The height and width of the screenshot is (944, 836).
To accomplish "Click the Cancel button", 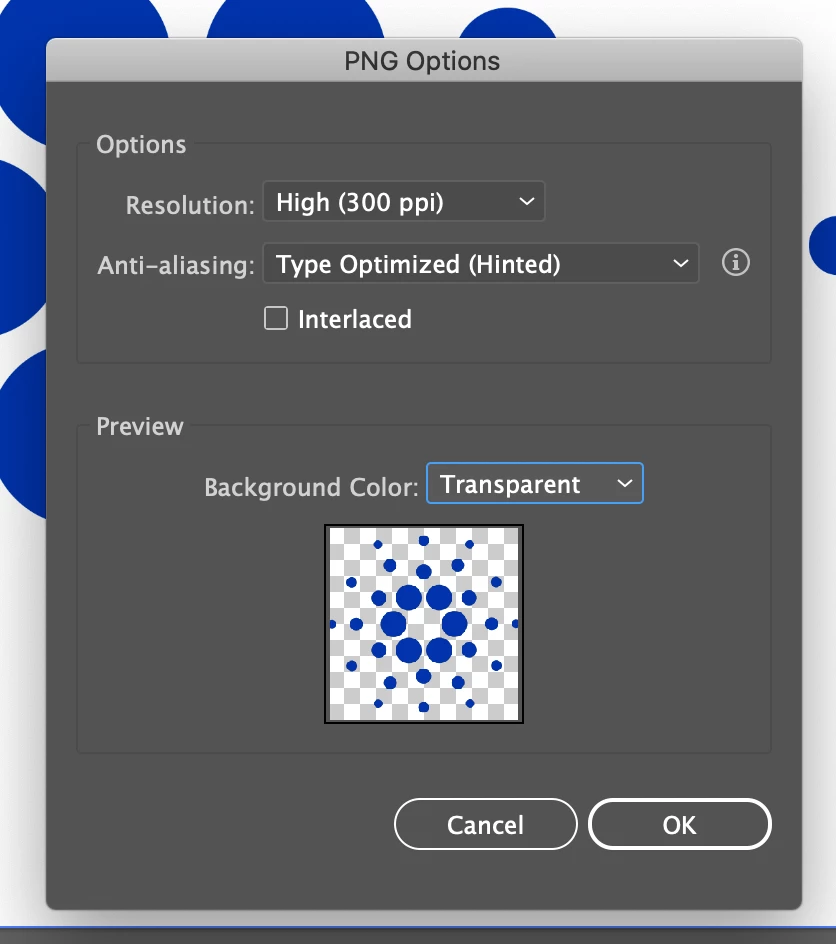I will [485, 824].
